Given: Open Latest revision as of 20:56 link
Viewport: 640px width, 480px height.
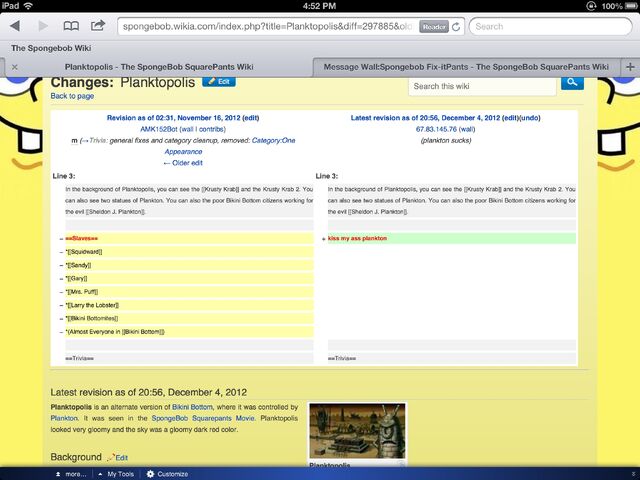Looking at the screenshot, I should point(425,118).
